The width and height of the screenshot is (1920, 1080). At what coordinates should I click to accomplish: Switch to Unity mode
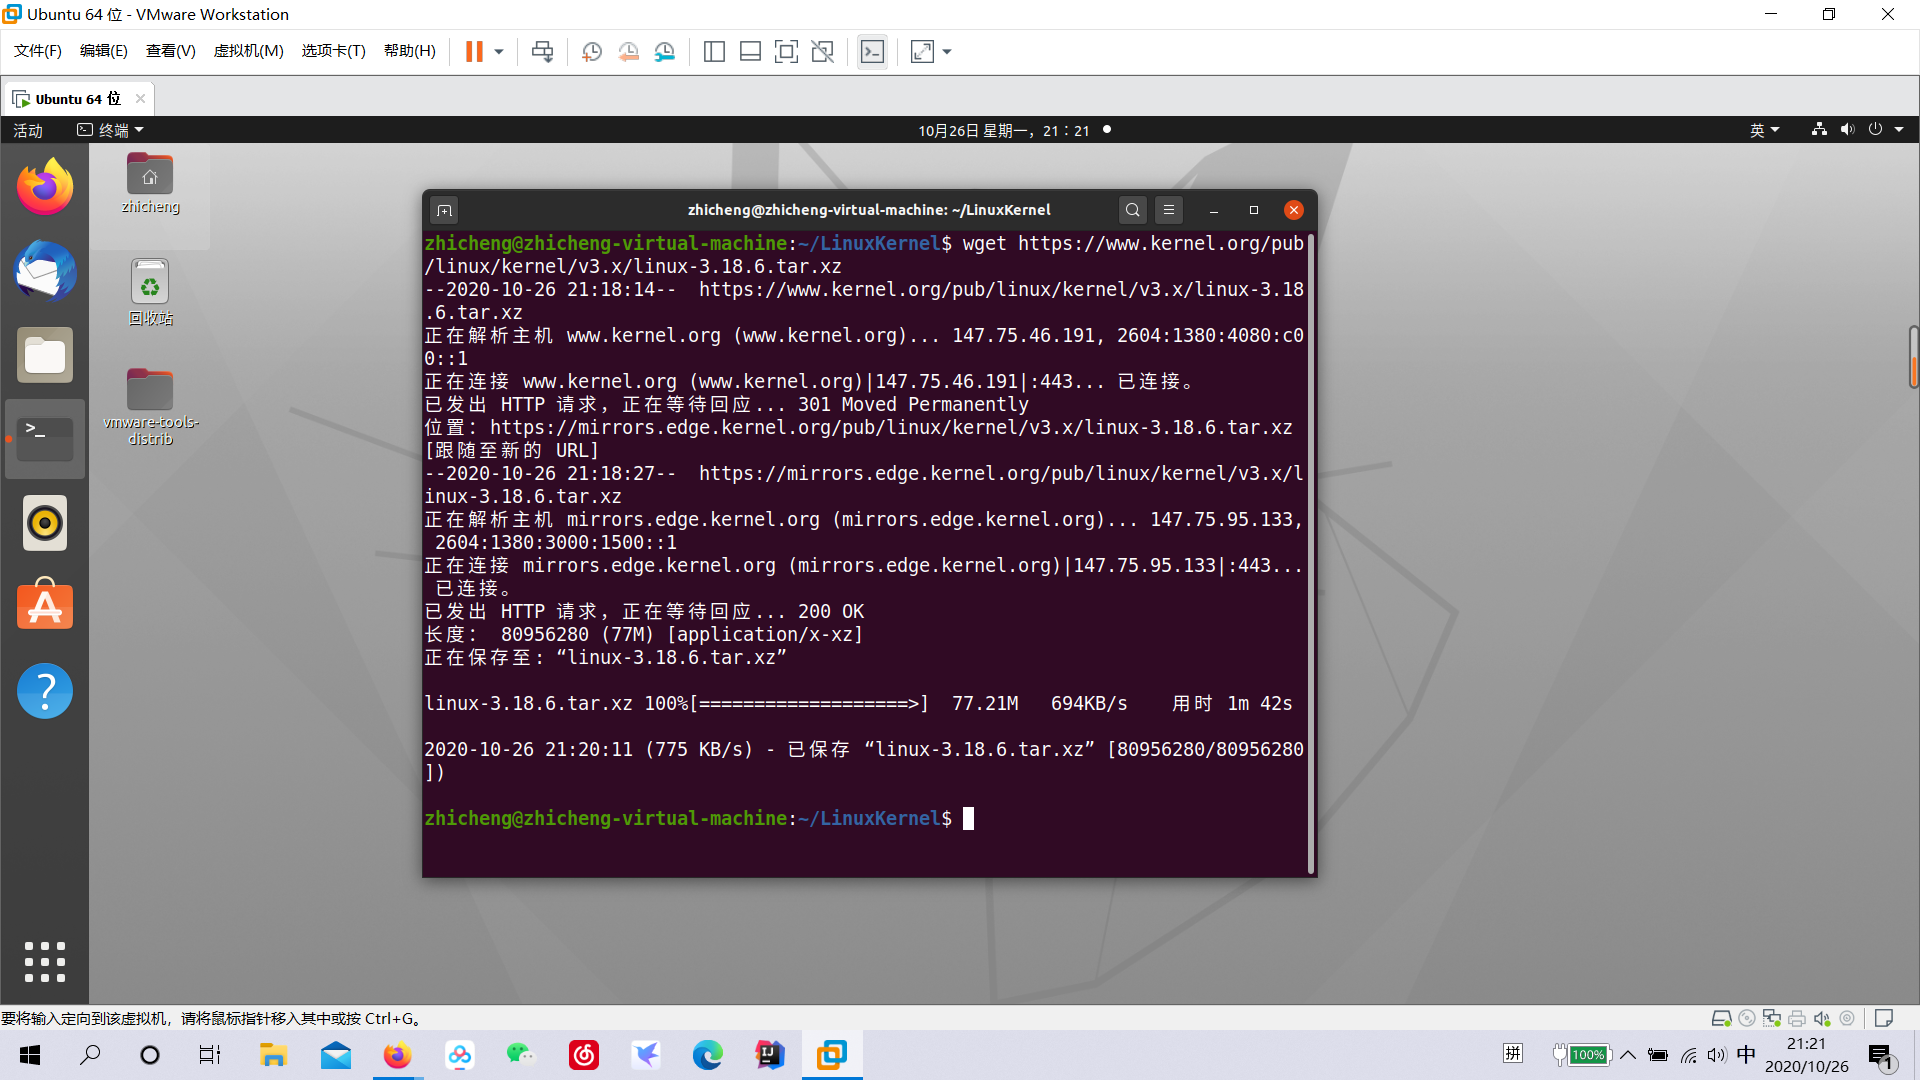point(822,51)
